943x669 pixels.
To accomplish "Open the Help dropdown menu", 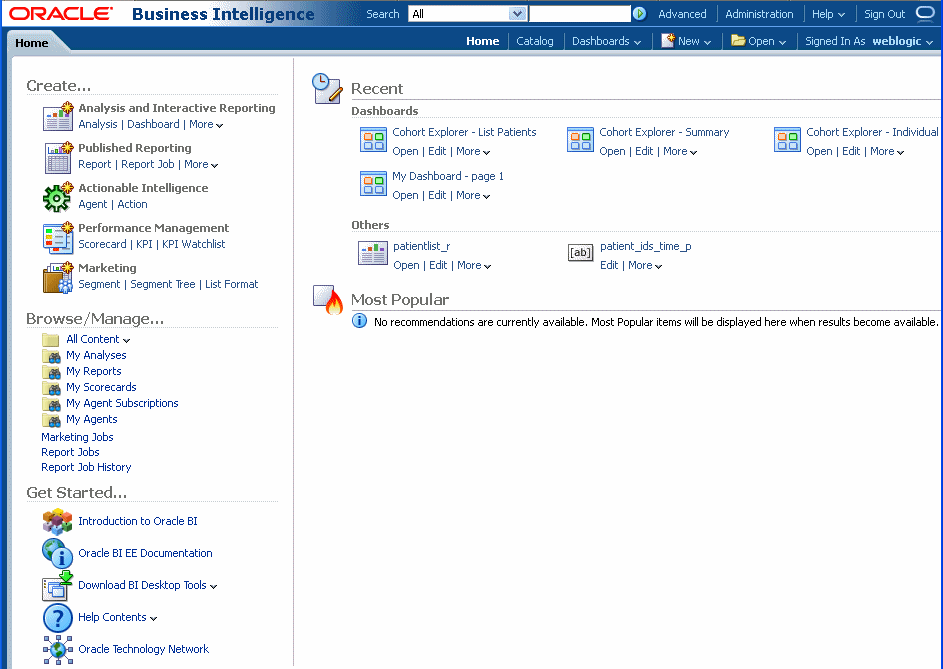I will (828, 14).
